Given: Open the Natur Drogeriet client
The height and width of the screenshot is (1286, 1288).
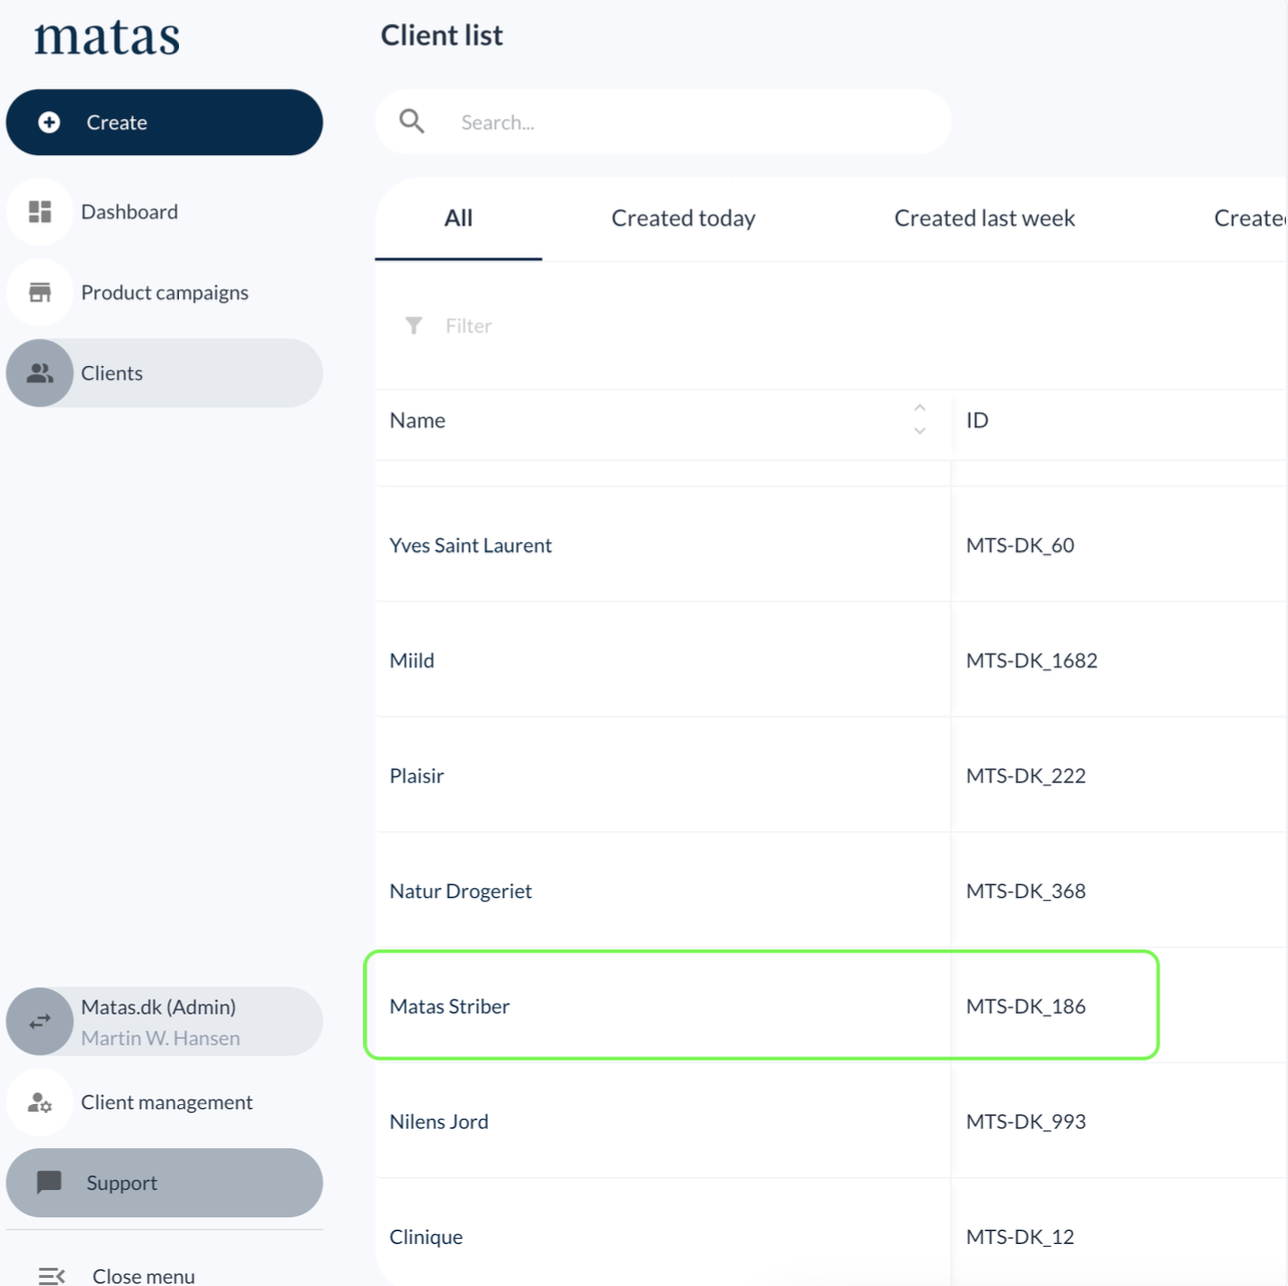Looking at the screenshot, I should pyautogui.click(x=460, y=891).
